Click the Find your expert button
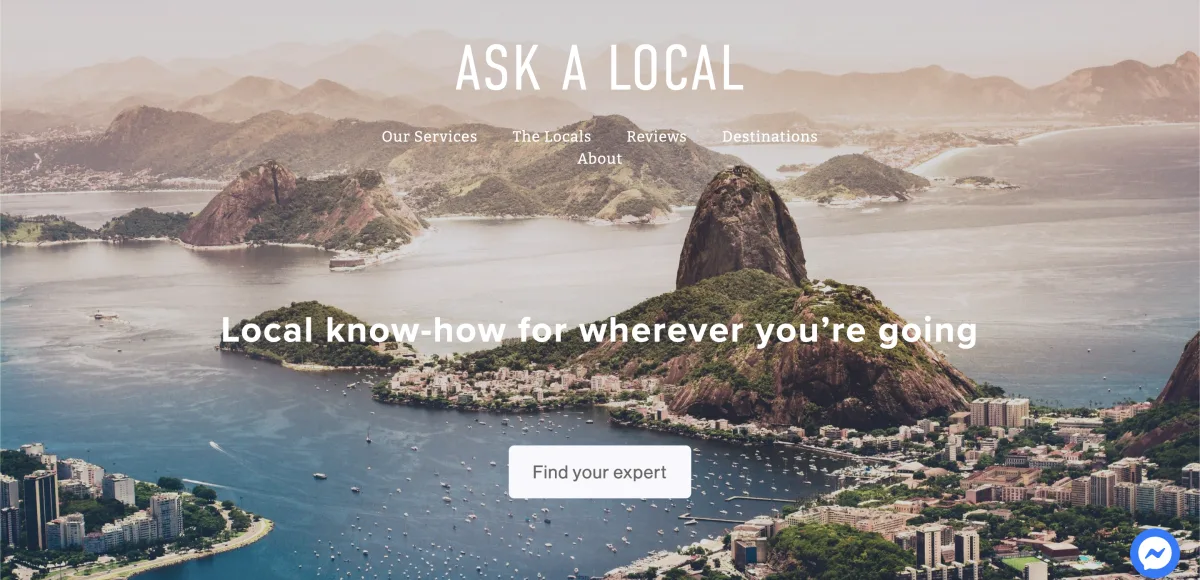 (600, 472)
